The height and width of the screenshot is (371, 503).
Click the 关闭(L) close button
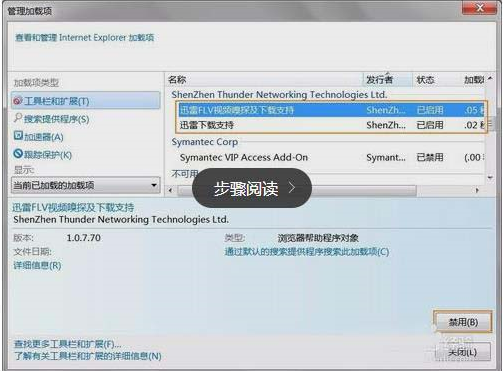463,352
